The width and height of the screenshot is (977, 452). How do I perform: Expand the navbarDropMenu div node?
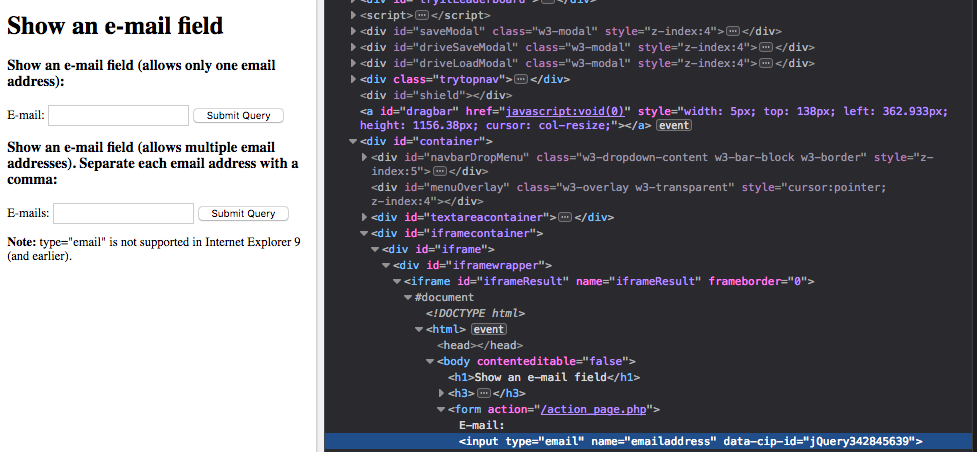pyautogui.click(x=365, y=157)
